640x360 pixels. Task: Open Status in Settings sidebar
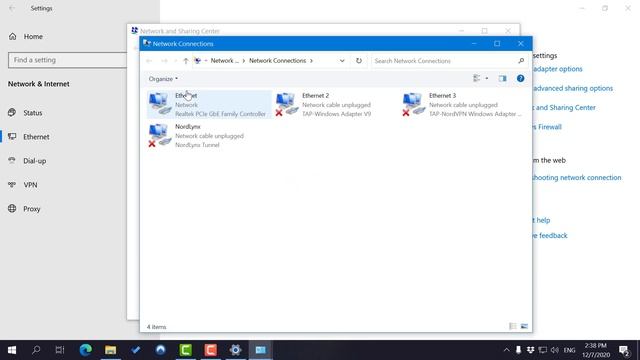click(33, 113)
